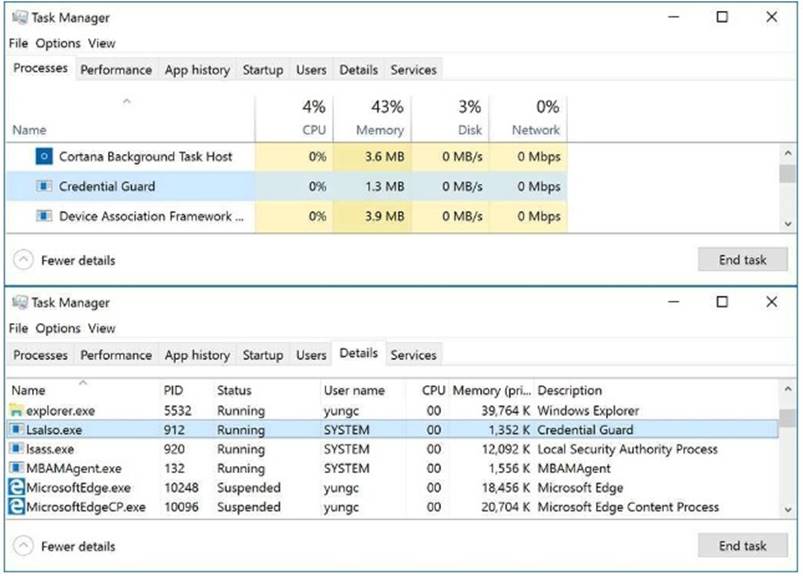Collapse the lower Task Manager with Fewer details

coord(65,546)
